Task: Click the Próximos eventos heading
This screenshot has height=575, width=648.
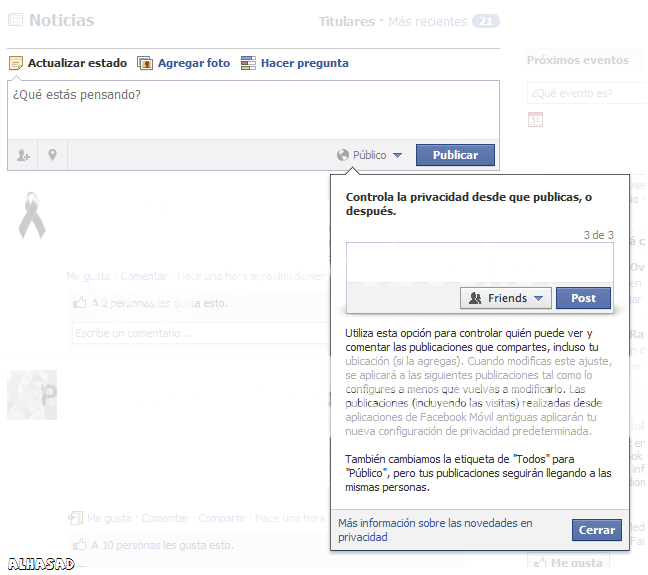Action: (x=578, y=60)
